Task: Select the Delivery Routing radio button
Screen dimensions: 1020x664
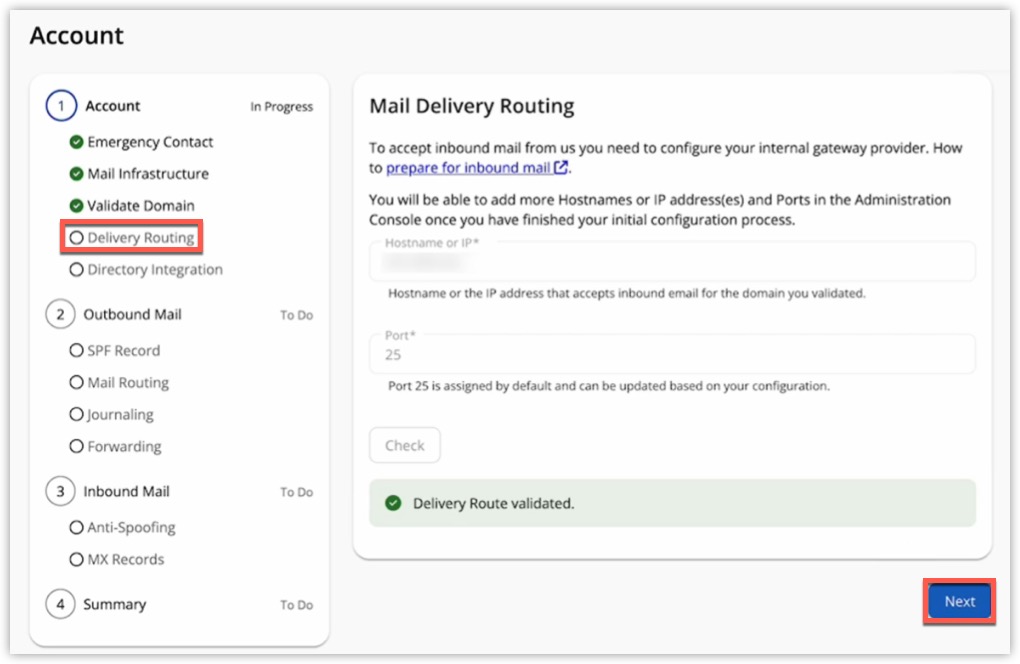Action: pyautogui.click(x=78, y=237)
